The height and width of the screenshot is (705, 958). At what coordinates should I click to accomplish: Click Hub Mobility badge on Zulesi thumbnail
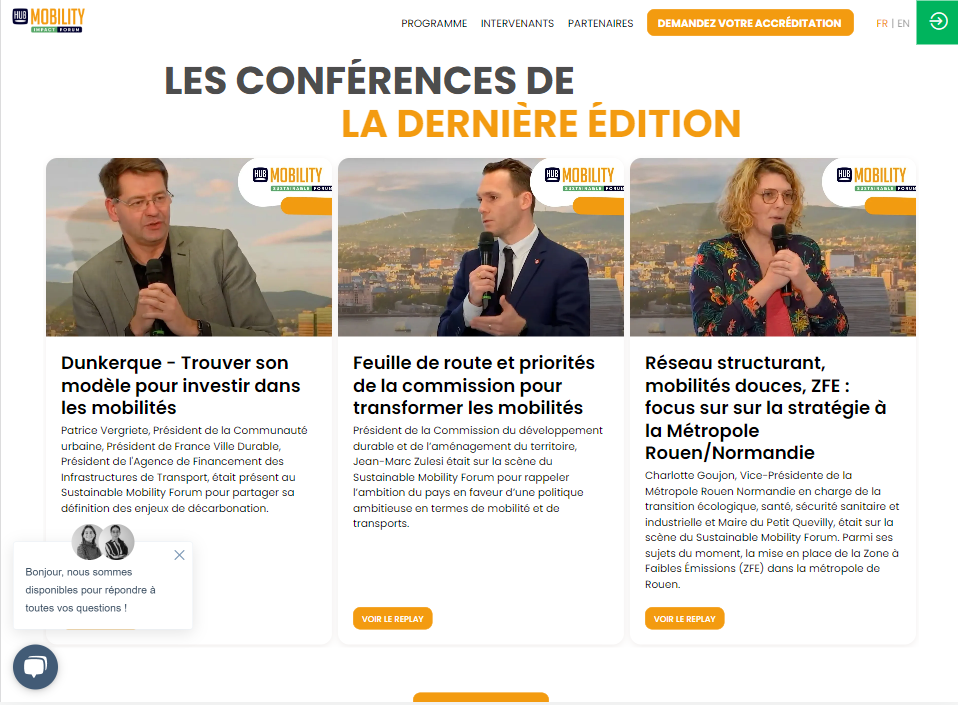coord(580,179)
